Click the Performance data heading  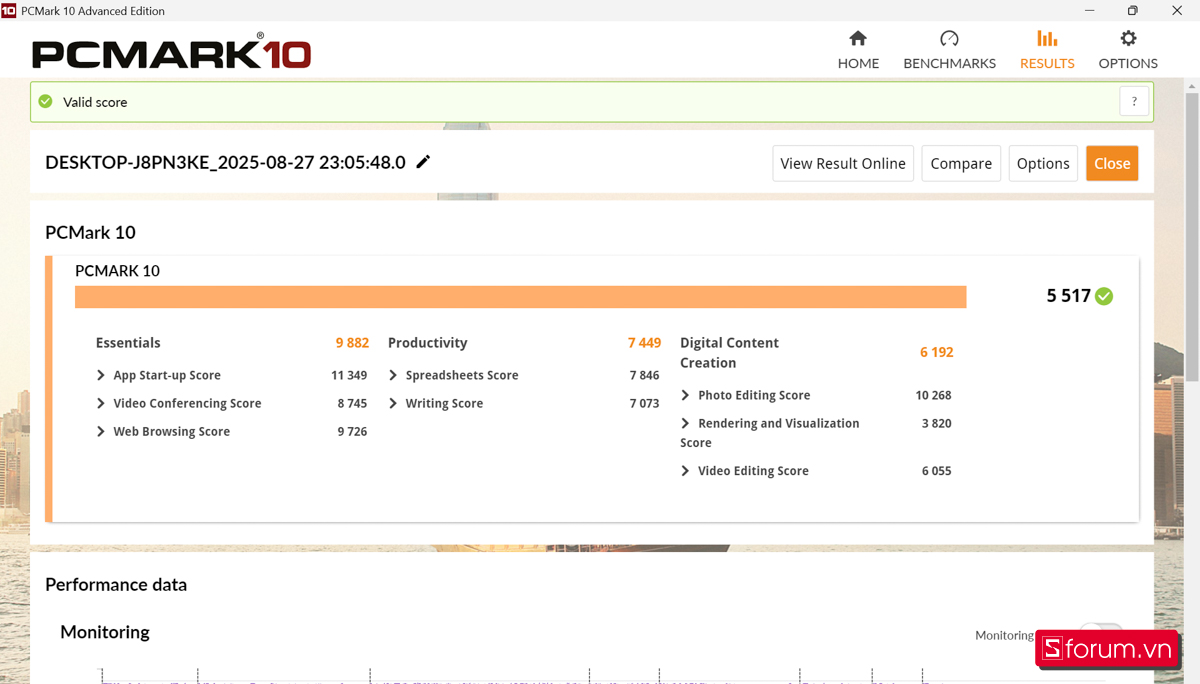point(116,584)
